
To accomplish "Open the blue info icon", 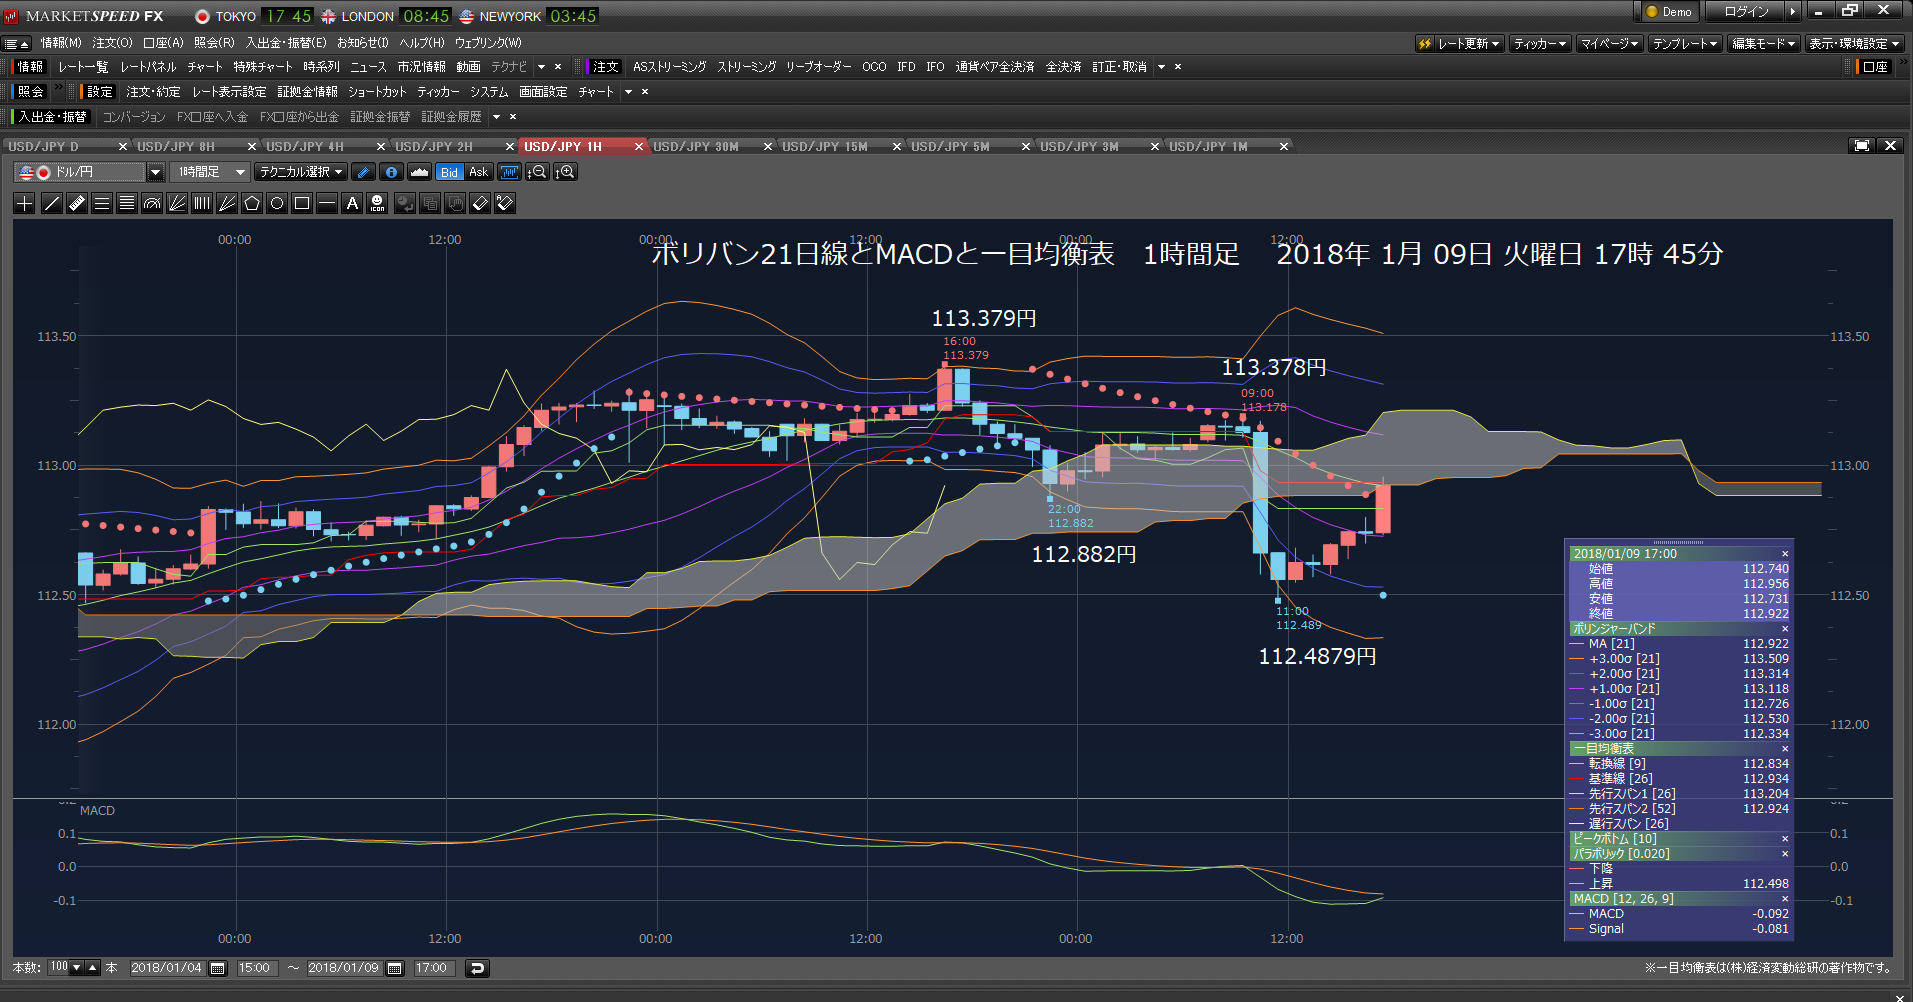I will click(392, 172).
